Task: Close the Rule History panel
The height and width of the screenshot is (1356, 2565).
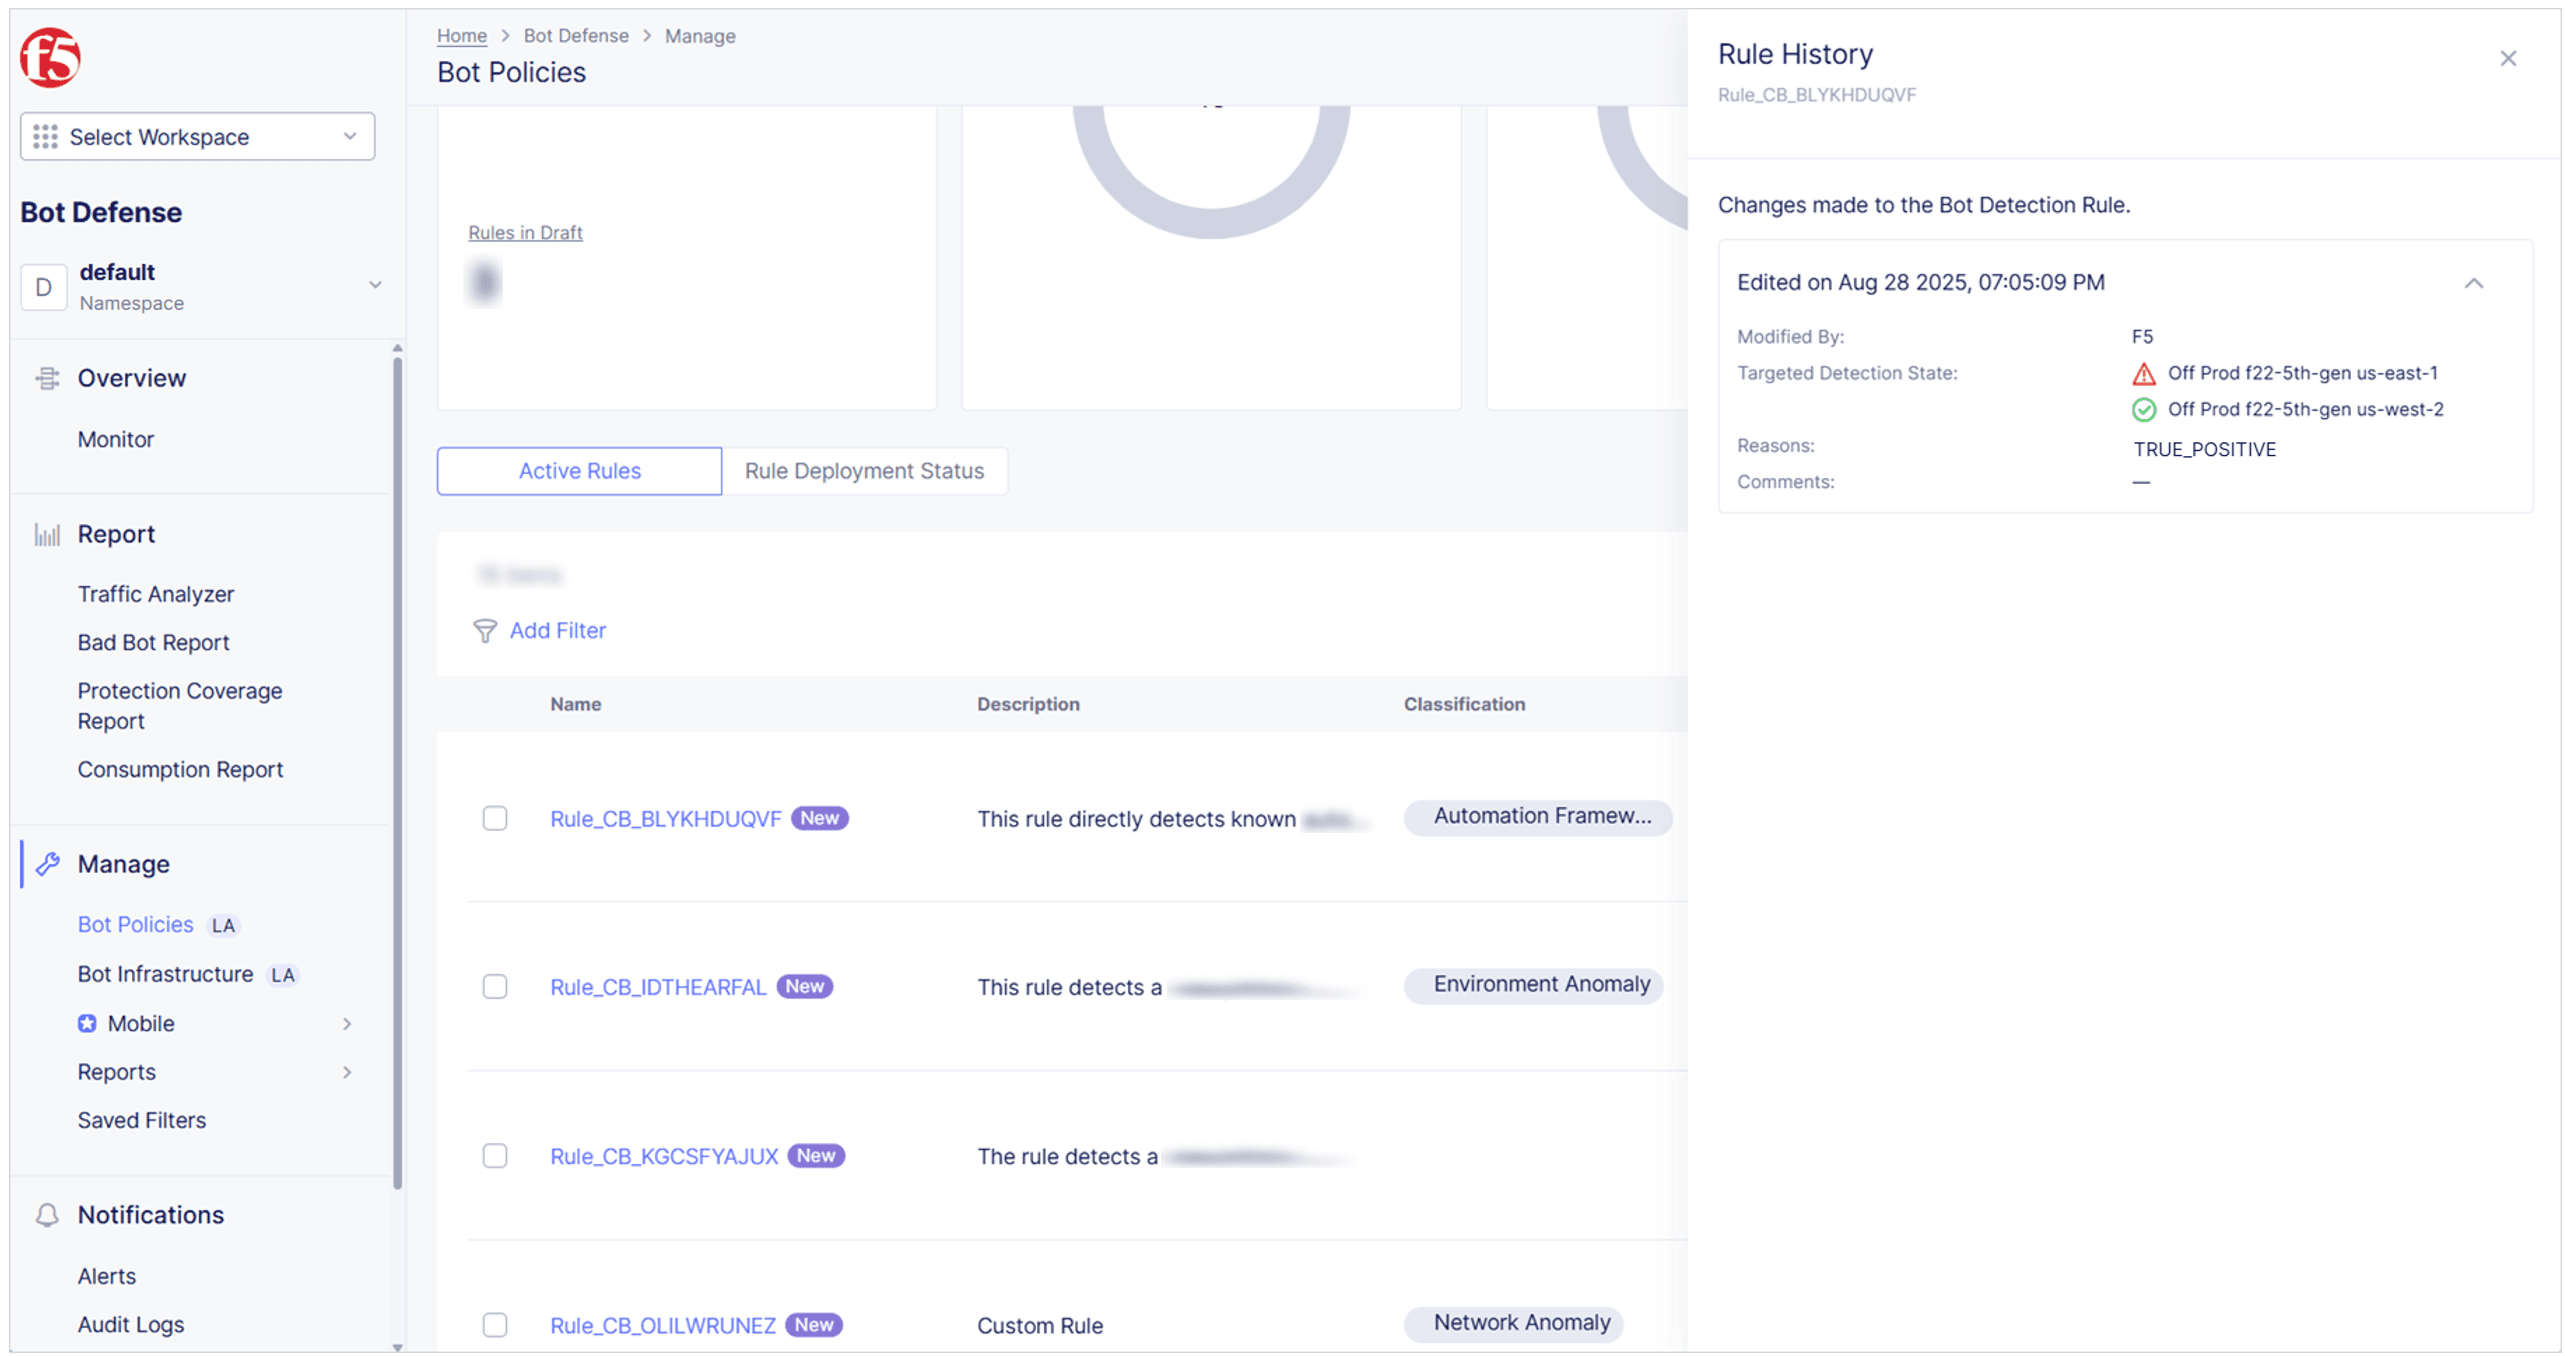Action: 2506,58
